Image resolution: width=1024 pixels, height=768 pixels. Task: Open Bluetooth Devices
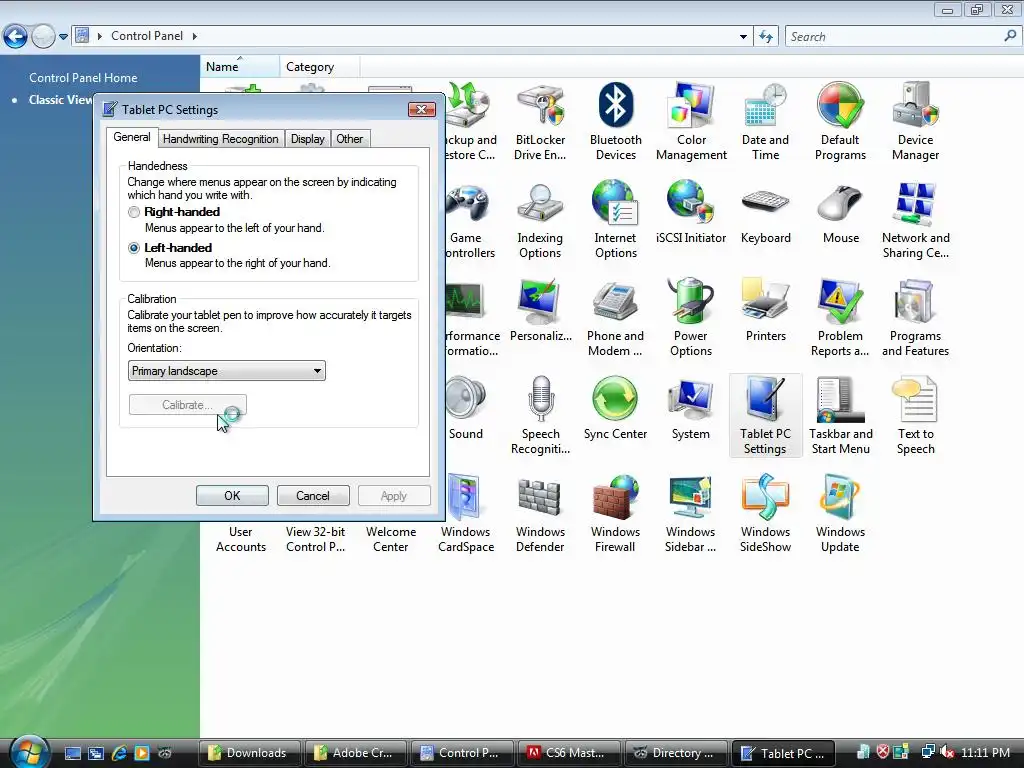tap(615, 121)
